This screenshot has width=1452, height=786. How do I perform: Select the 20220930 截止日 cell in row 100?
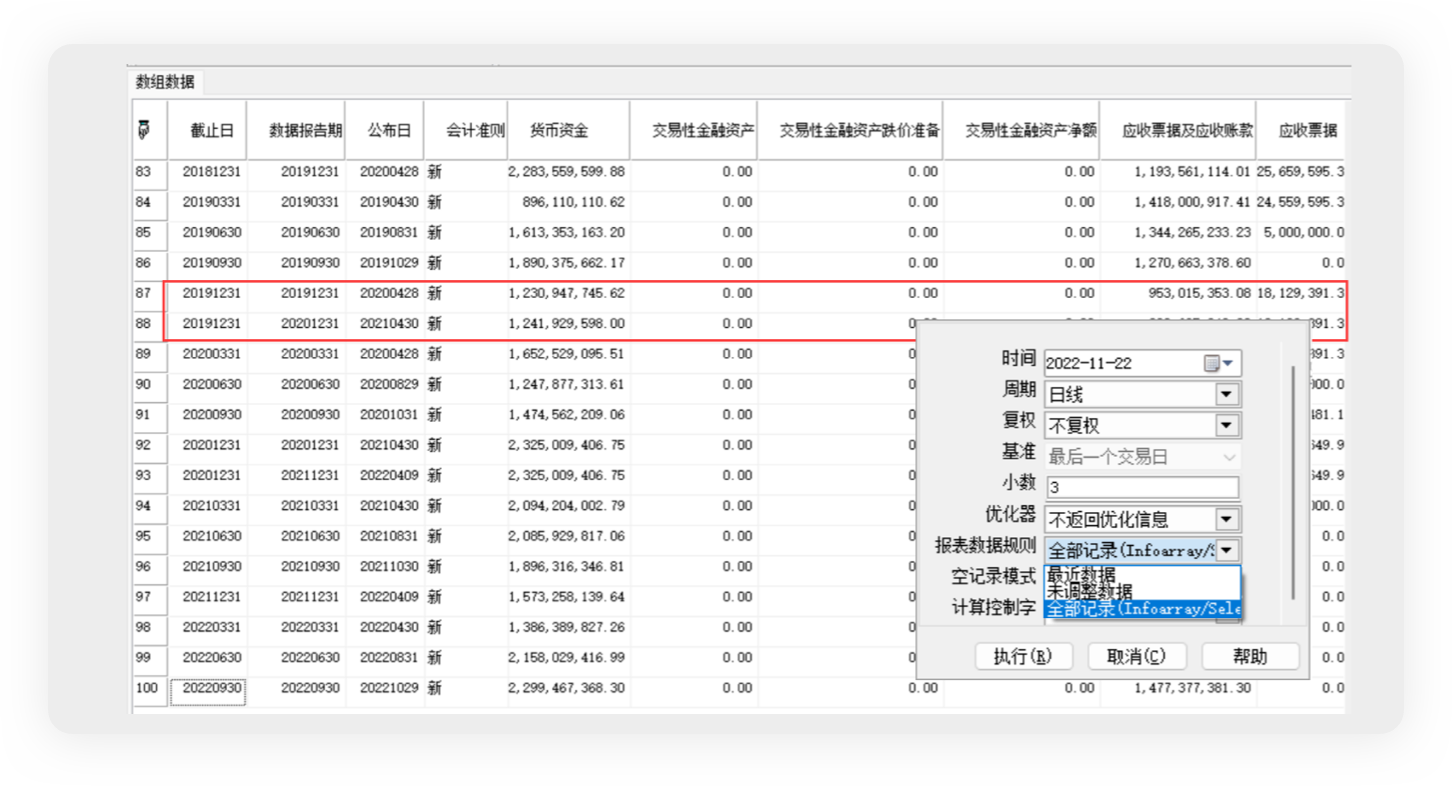coord(208,688)
